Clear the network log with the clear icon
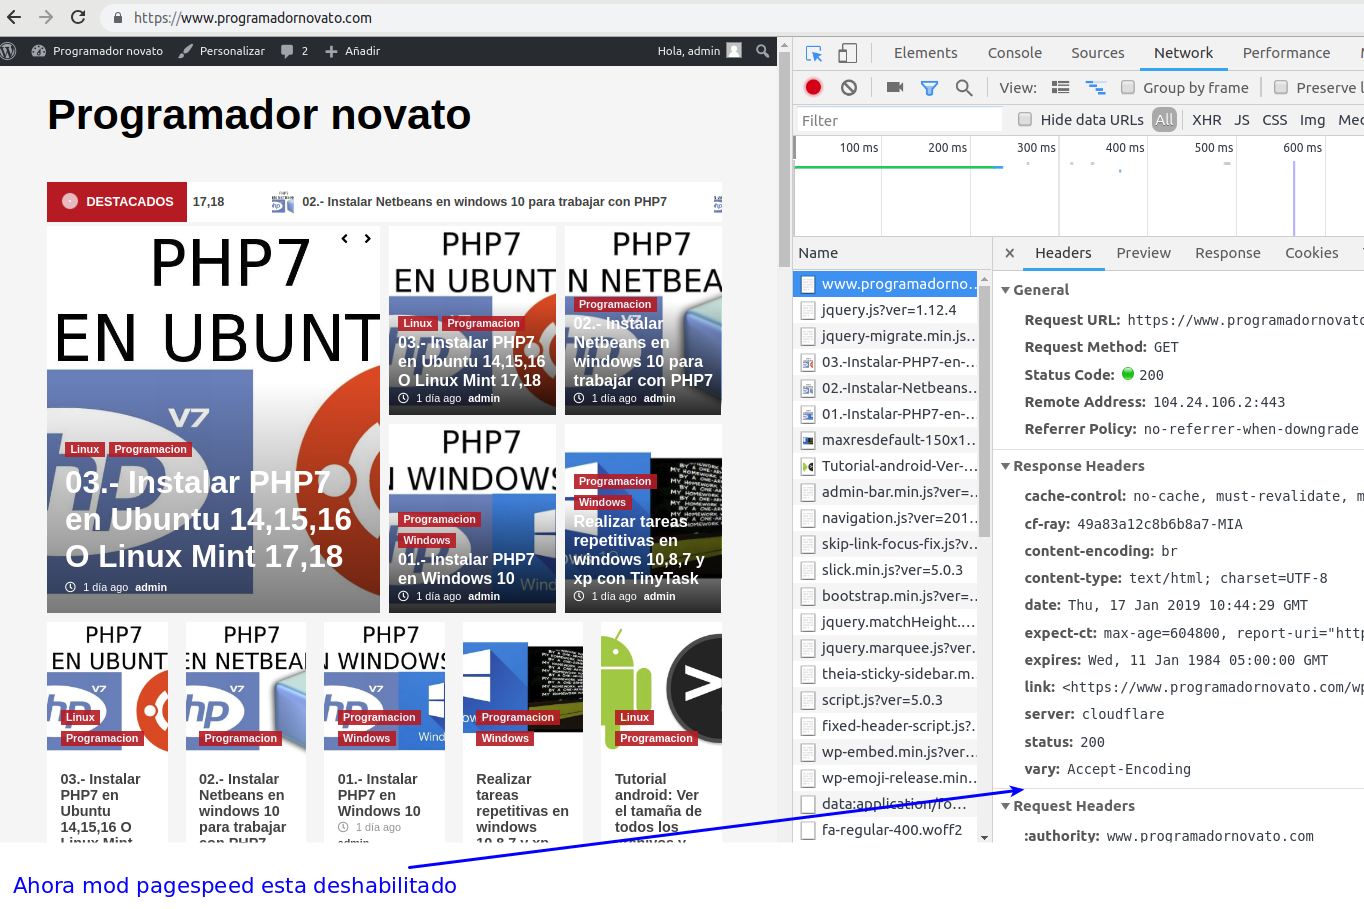Screen dimensions: 1364x909 tap(849, 88)
